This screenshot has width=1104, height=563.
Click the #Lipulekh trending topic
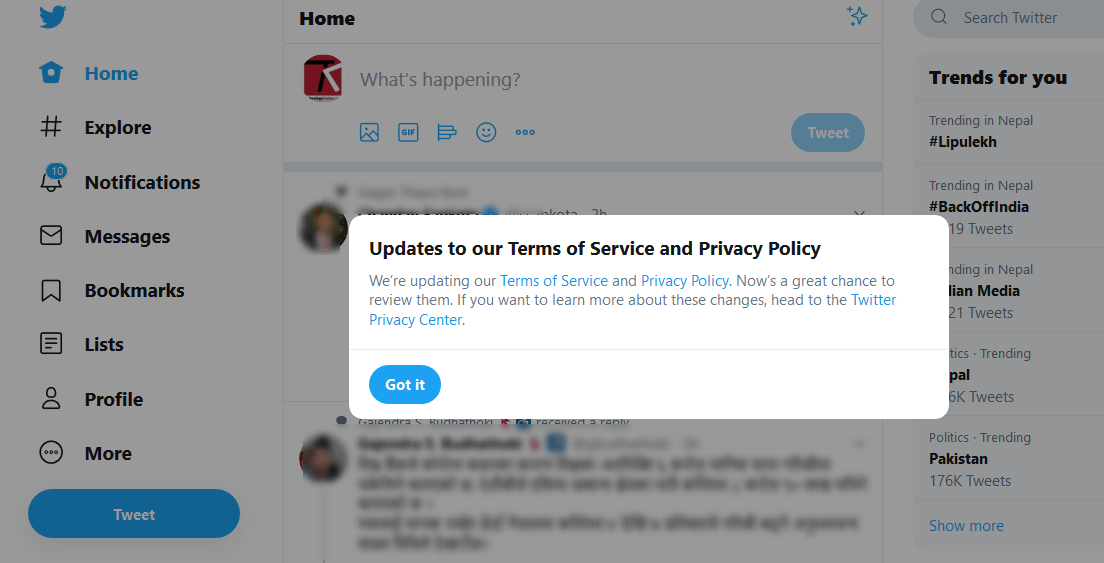click(x=963, y=142)
